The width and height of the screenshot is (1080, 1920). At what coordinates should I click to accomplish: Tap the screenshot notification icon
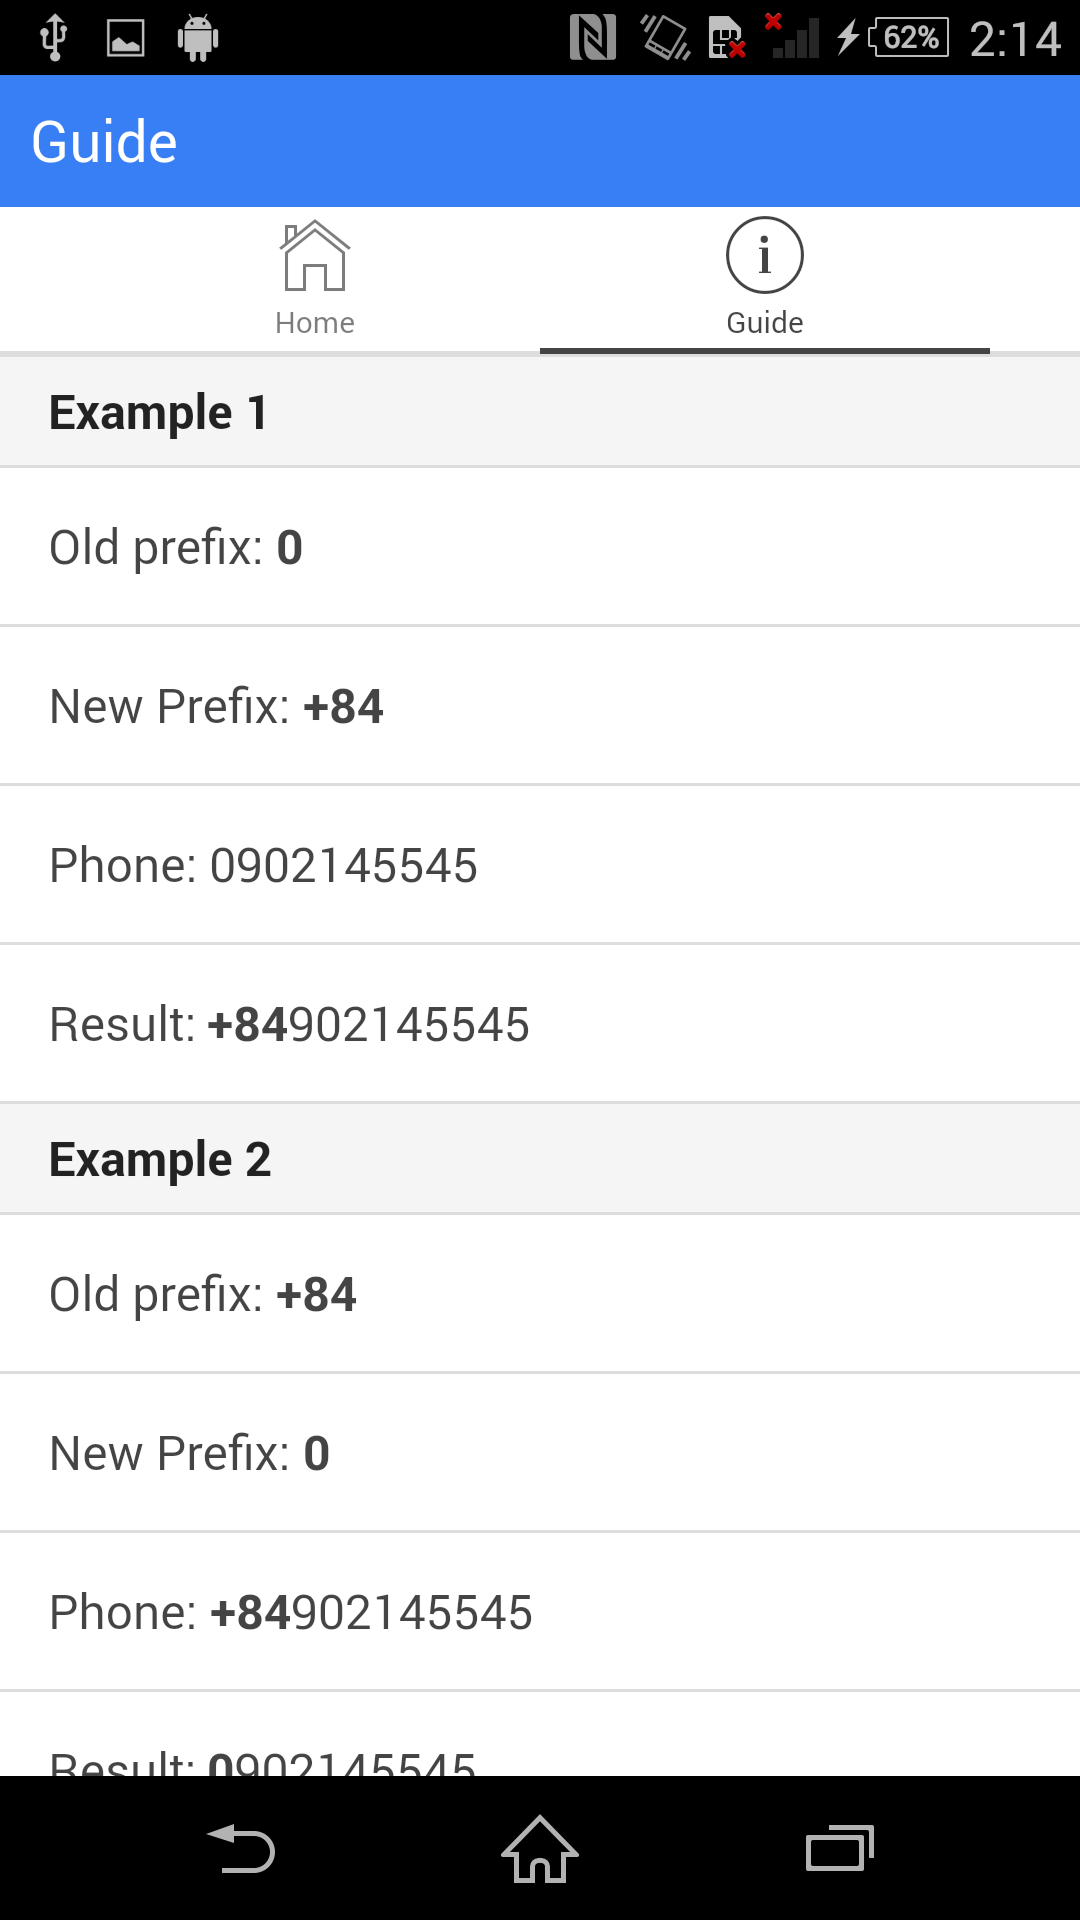tap(126, 37)
